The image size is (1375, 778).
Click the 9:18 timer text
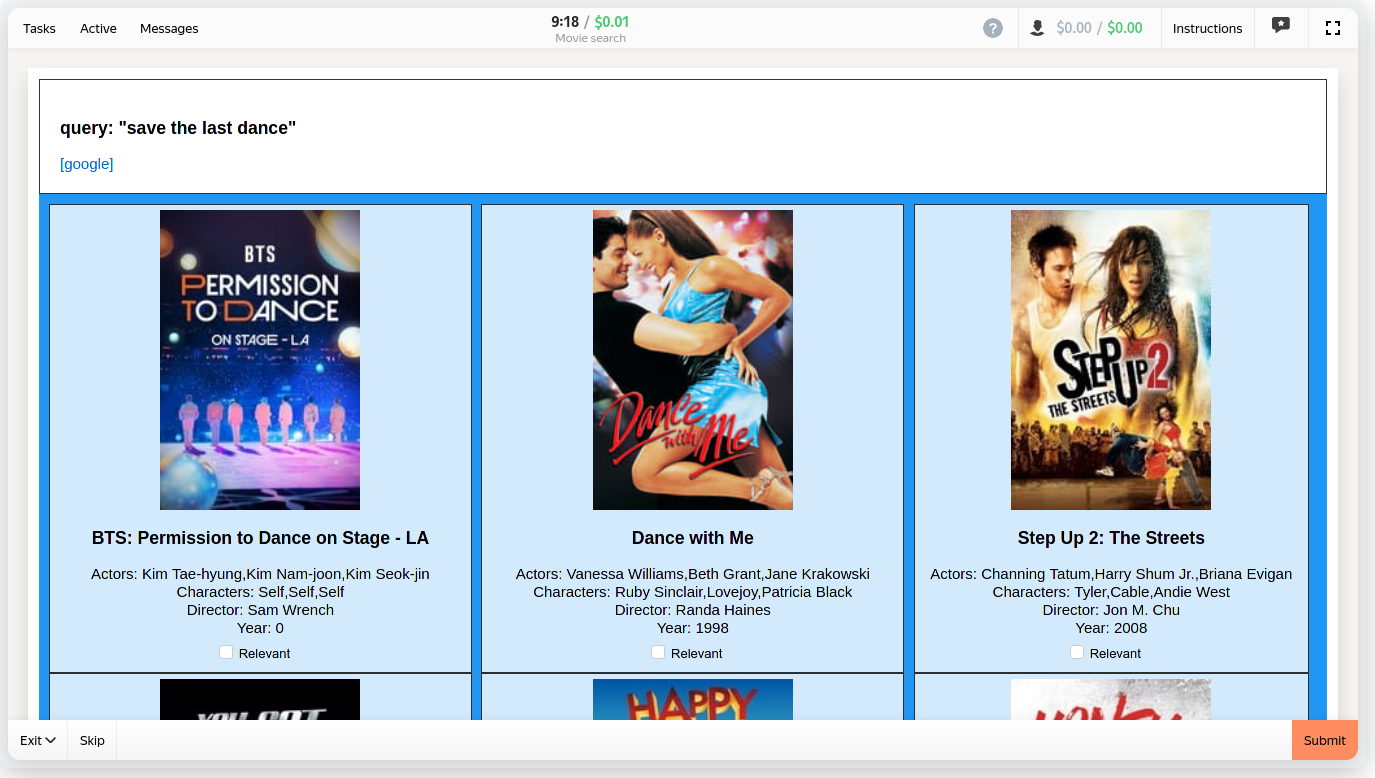tap(565, 21)
